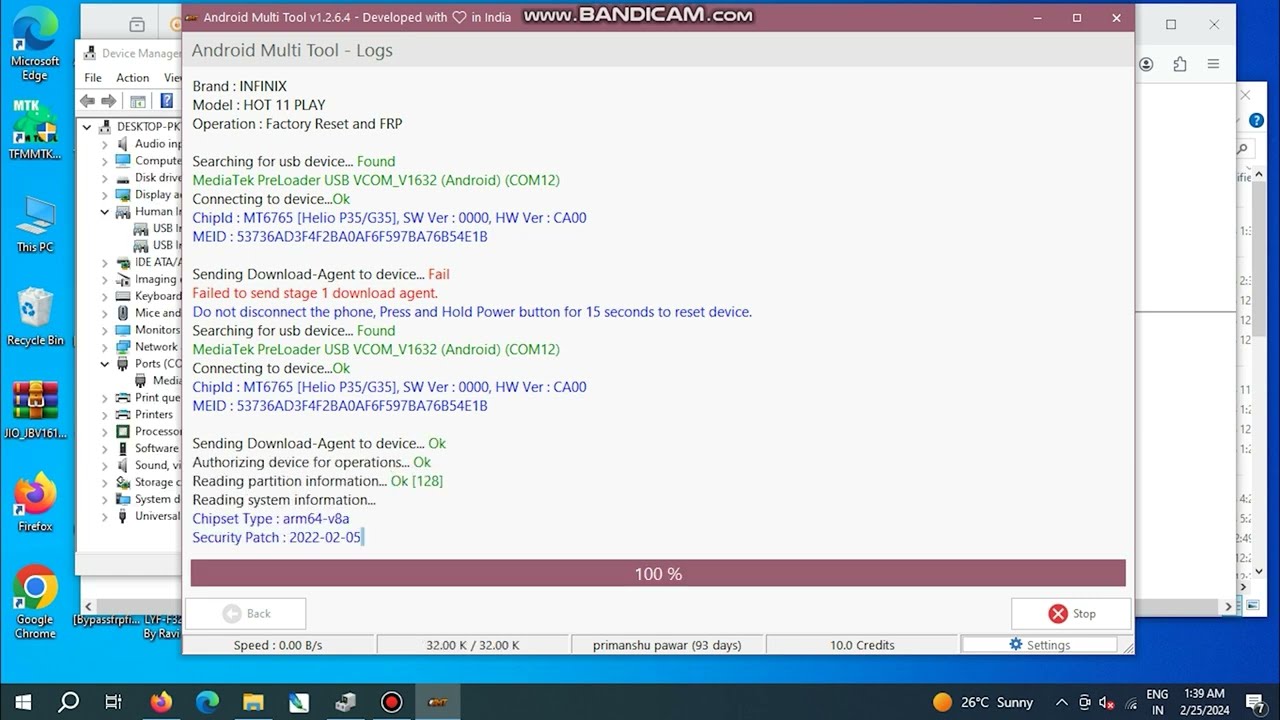Open File menu in Device Manager
Viewport: 1280px width, 720px height.
click(x=93, y=78)
